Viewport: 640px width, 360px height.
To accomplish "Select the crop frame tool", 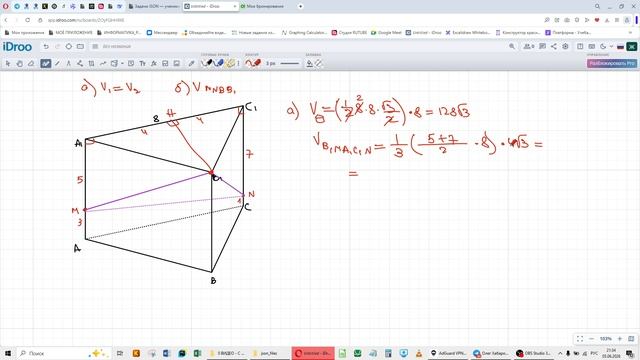I will [x=91, y=63].
